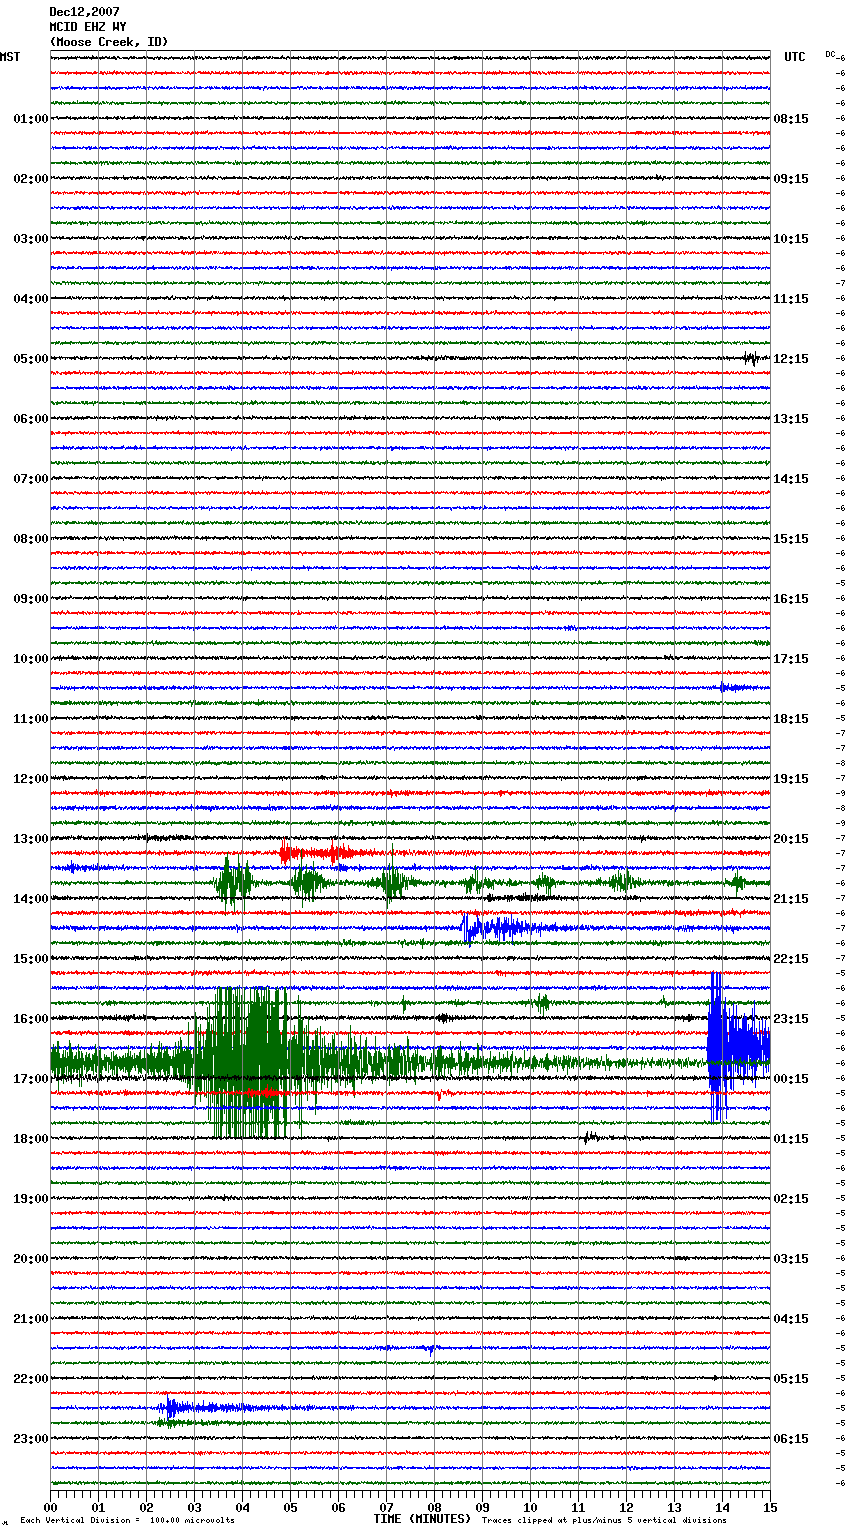
Task: Select the 00:15 UTC time label
Action: [x=791, y=1079]
